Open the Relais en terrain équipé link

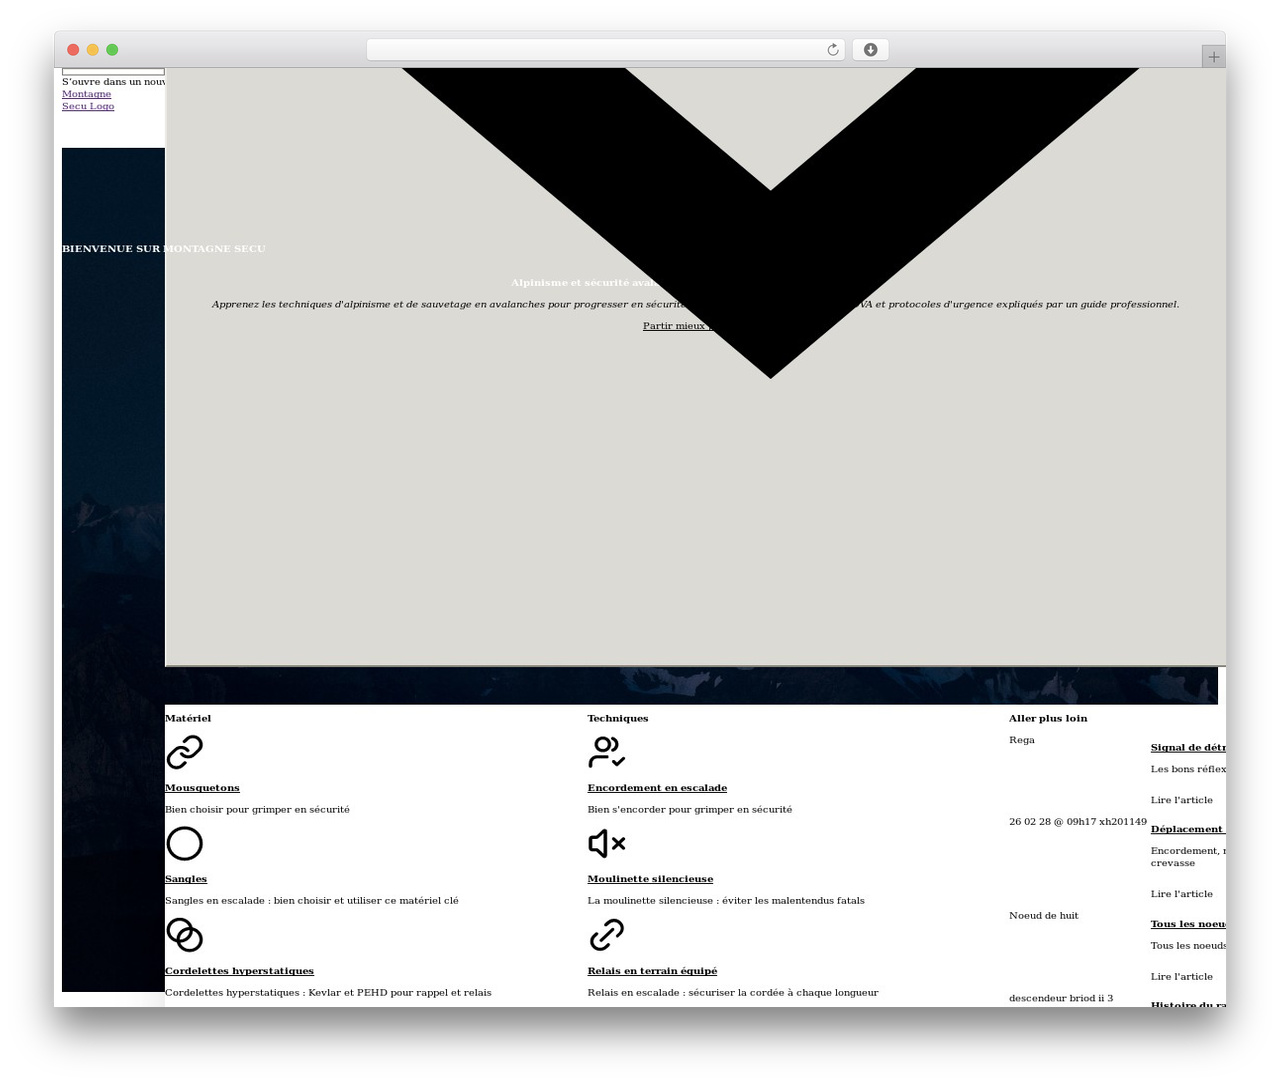tap(652, 971)
